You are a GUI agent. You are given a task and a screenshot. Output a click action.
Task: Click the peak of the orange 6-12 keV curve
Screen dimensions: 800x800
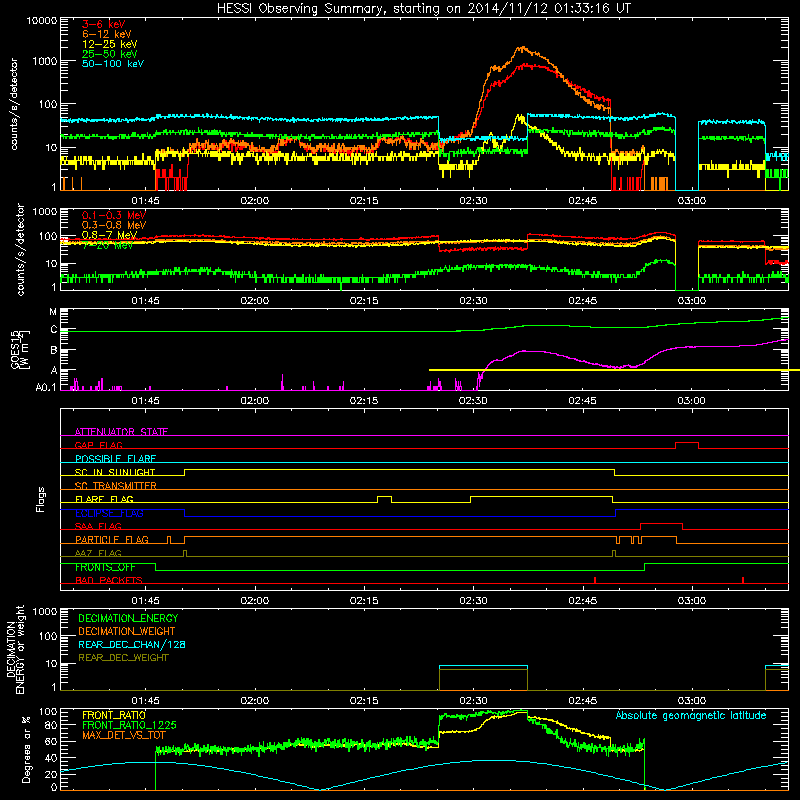(x=522, y=48)
